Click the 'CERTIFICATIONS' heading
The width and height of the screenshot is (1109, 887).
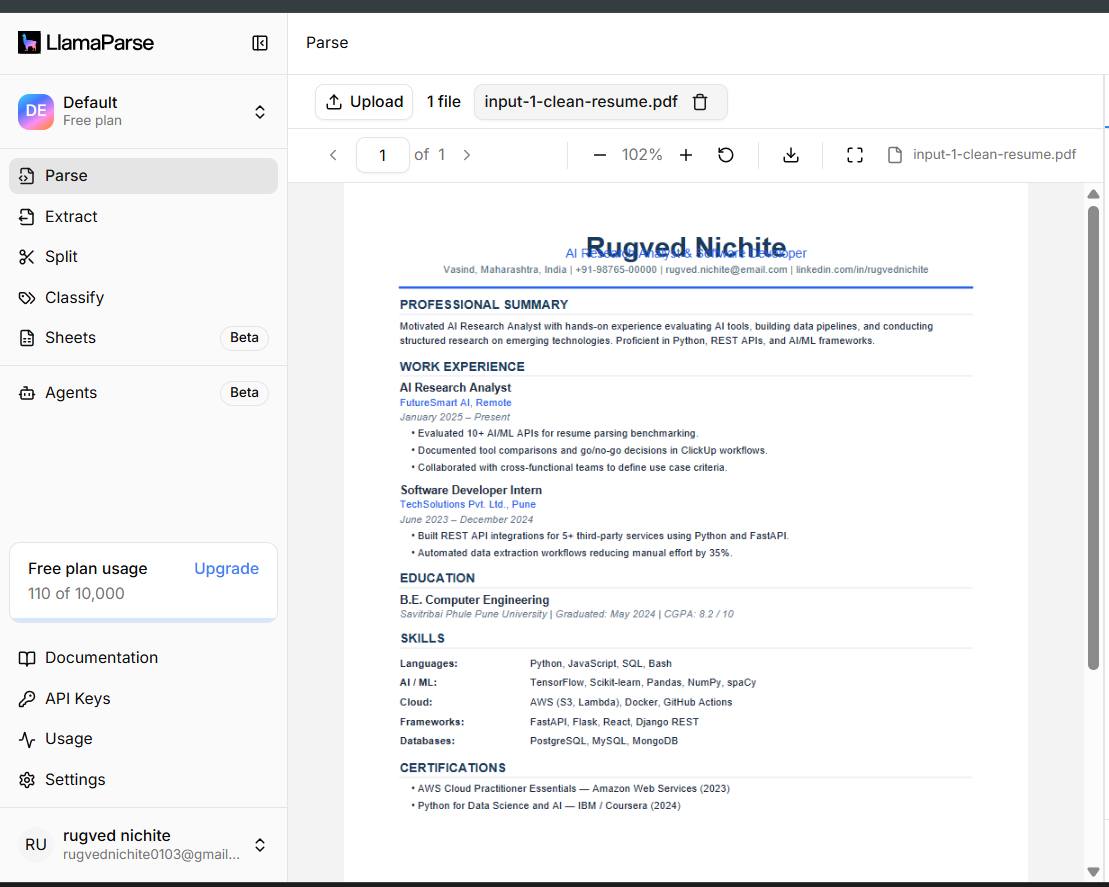(x=453, y=768)
